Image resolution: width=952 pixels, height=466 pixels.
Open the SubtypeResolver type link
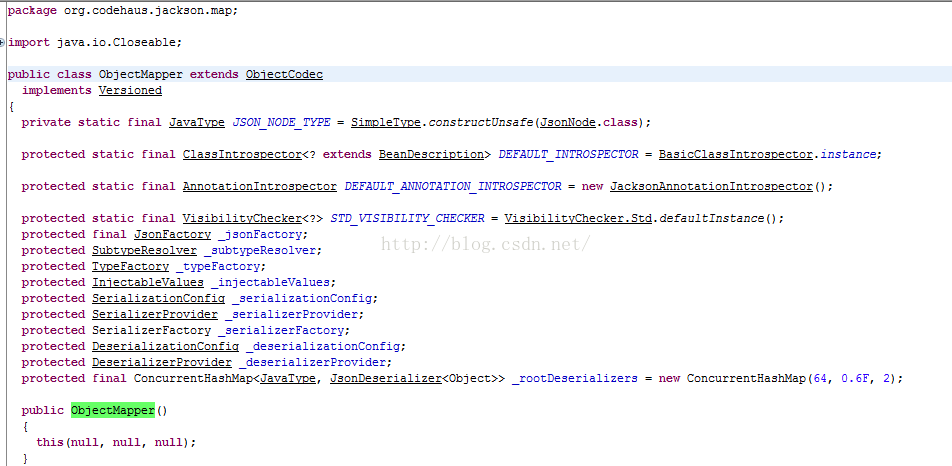tap(144, 251)
